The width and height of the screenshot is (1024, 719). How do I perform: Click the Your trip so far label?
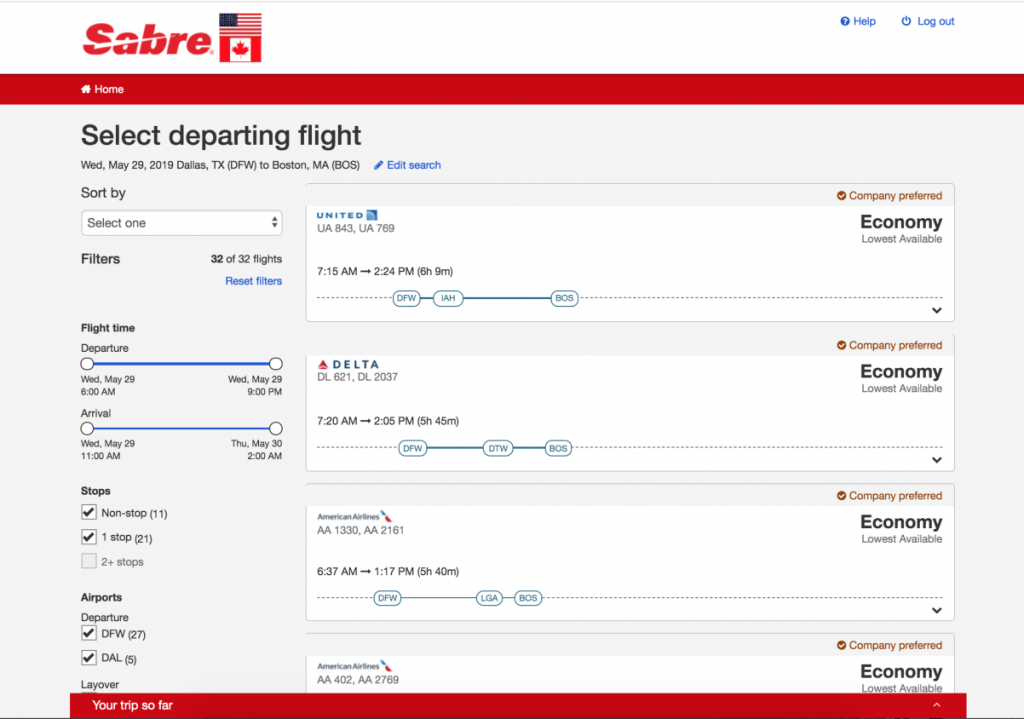click(133, 705)
